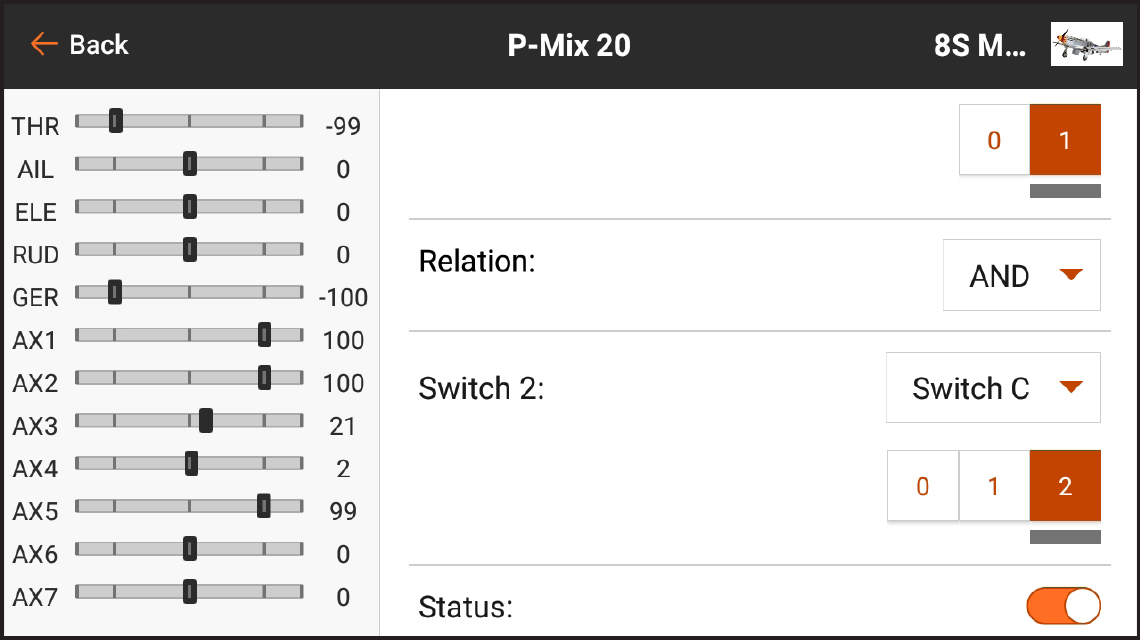Click the RUD channel value showing 0
Image resolution: width=1140 pixels, height=640 pixels.
click(343, 254)
